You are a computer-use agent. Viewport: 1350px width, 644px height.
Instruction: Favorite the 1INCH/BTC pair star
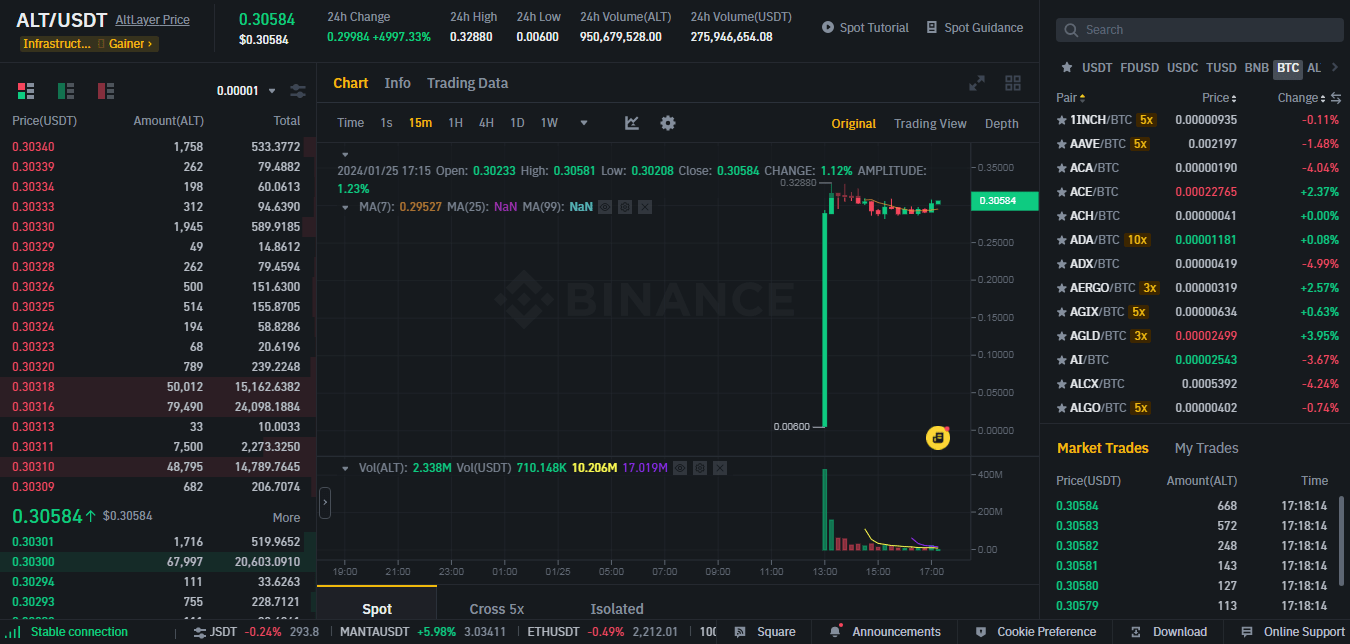click(x=1062, y=119)
